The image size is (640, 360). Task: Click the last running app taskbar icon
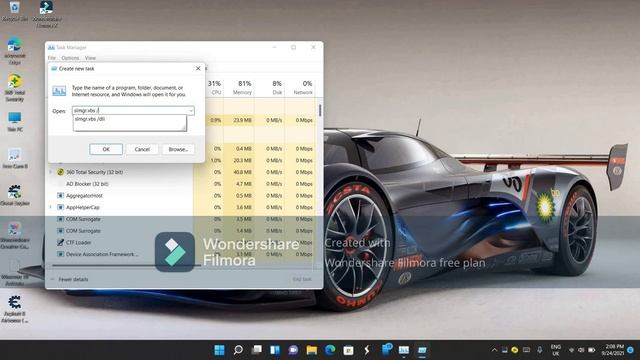pyautogui.click(x=422, y=350)
